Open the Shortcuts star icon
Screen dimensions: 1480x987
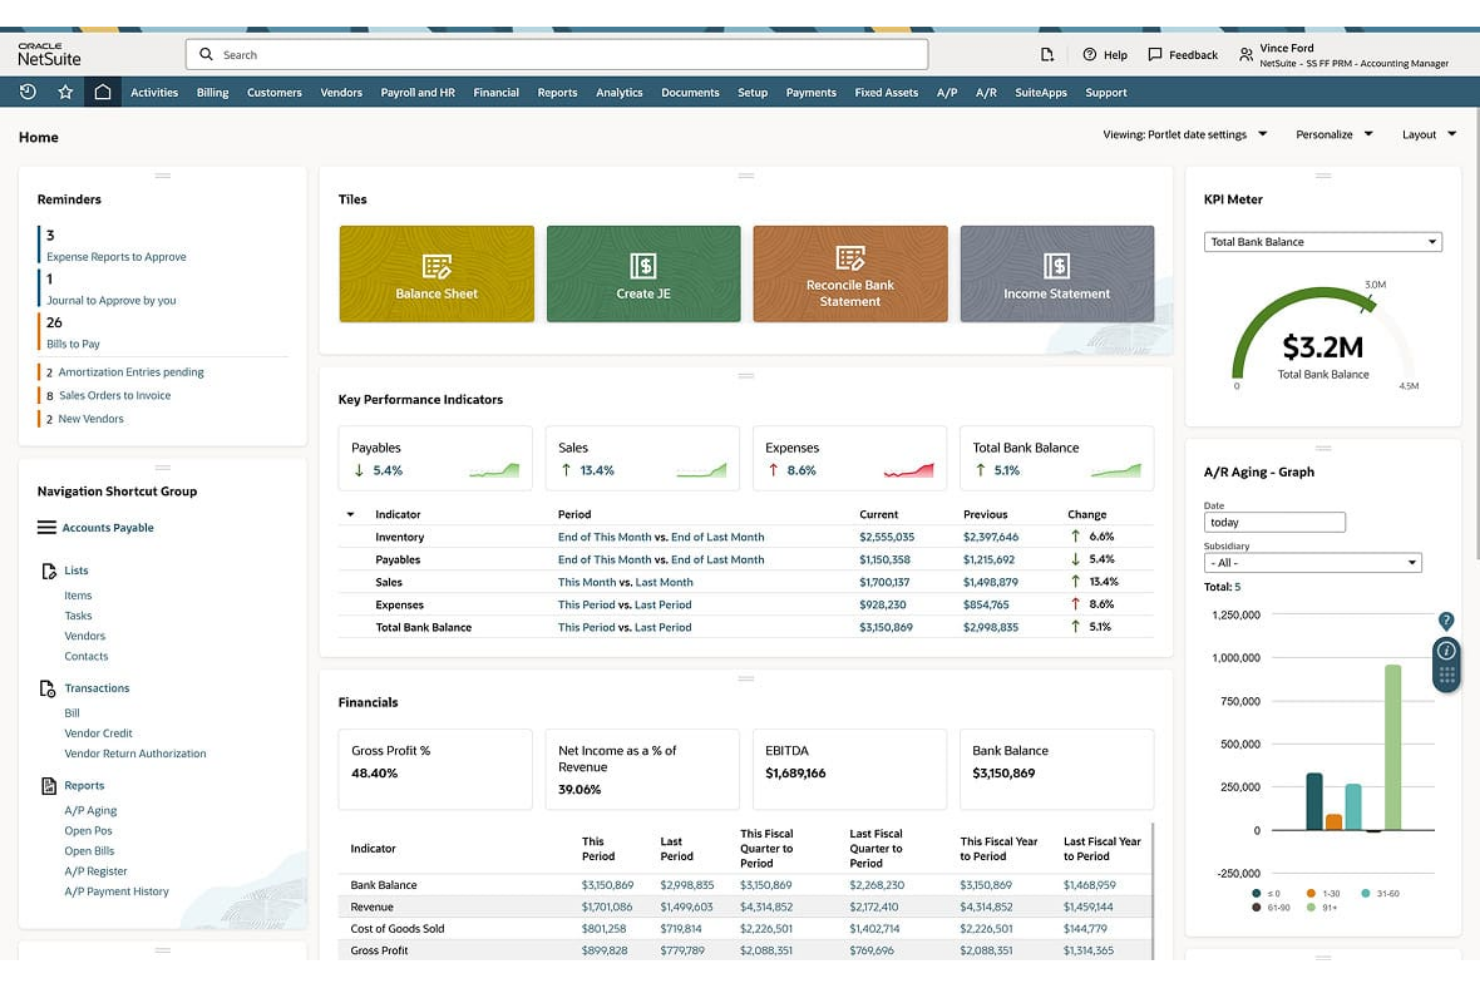coord(65,92)
